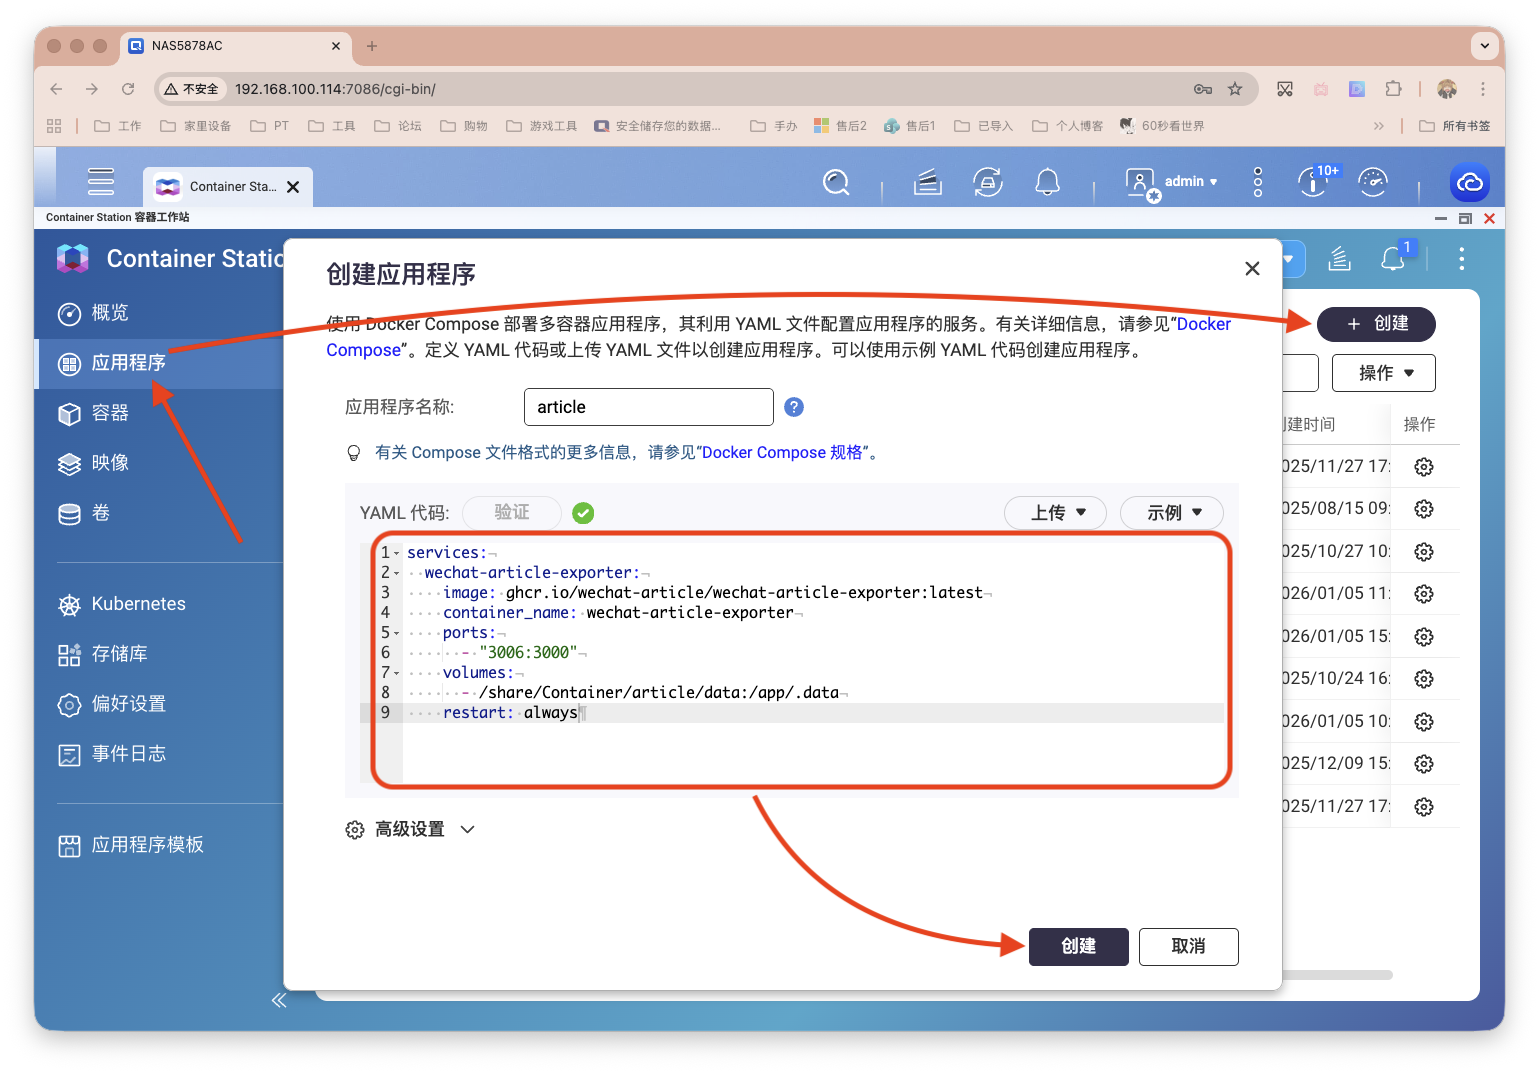Open the 概览 (Overview) sidebar section

108,312
